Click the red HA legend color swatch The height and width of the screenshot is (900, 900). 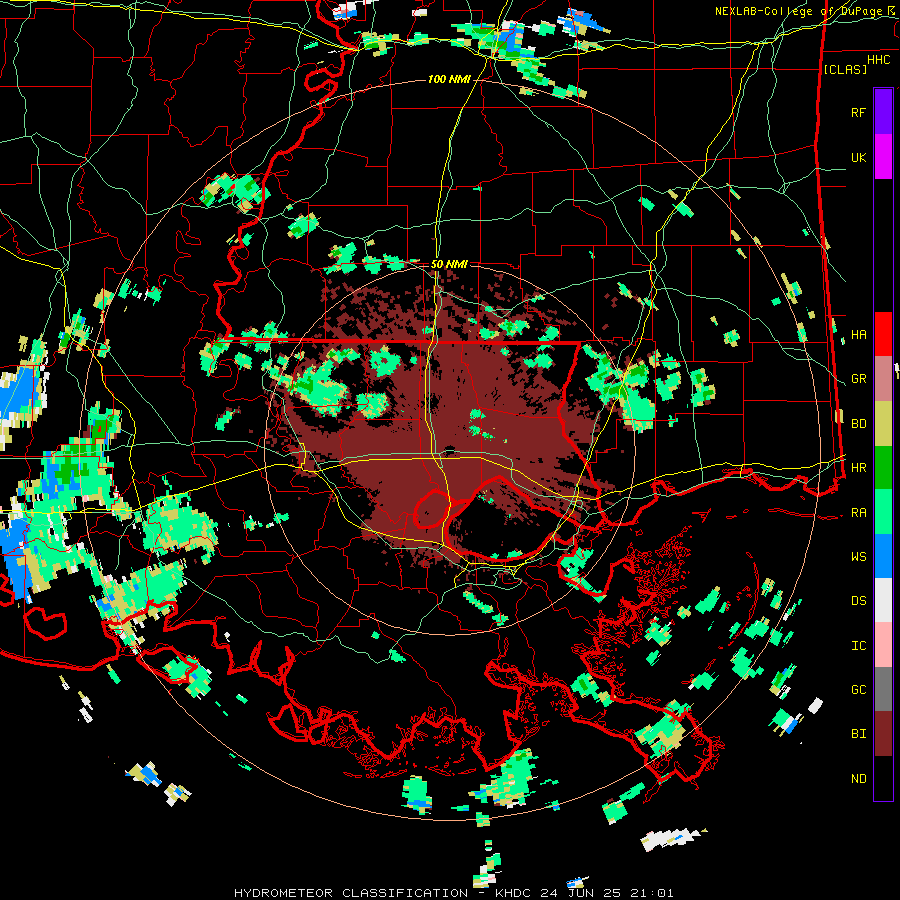pyautogui.click(x=883, y=334)
